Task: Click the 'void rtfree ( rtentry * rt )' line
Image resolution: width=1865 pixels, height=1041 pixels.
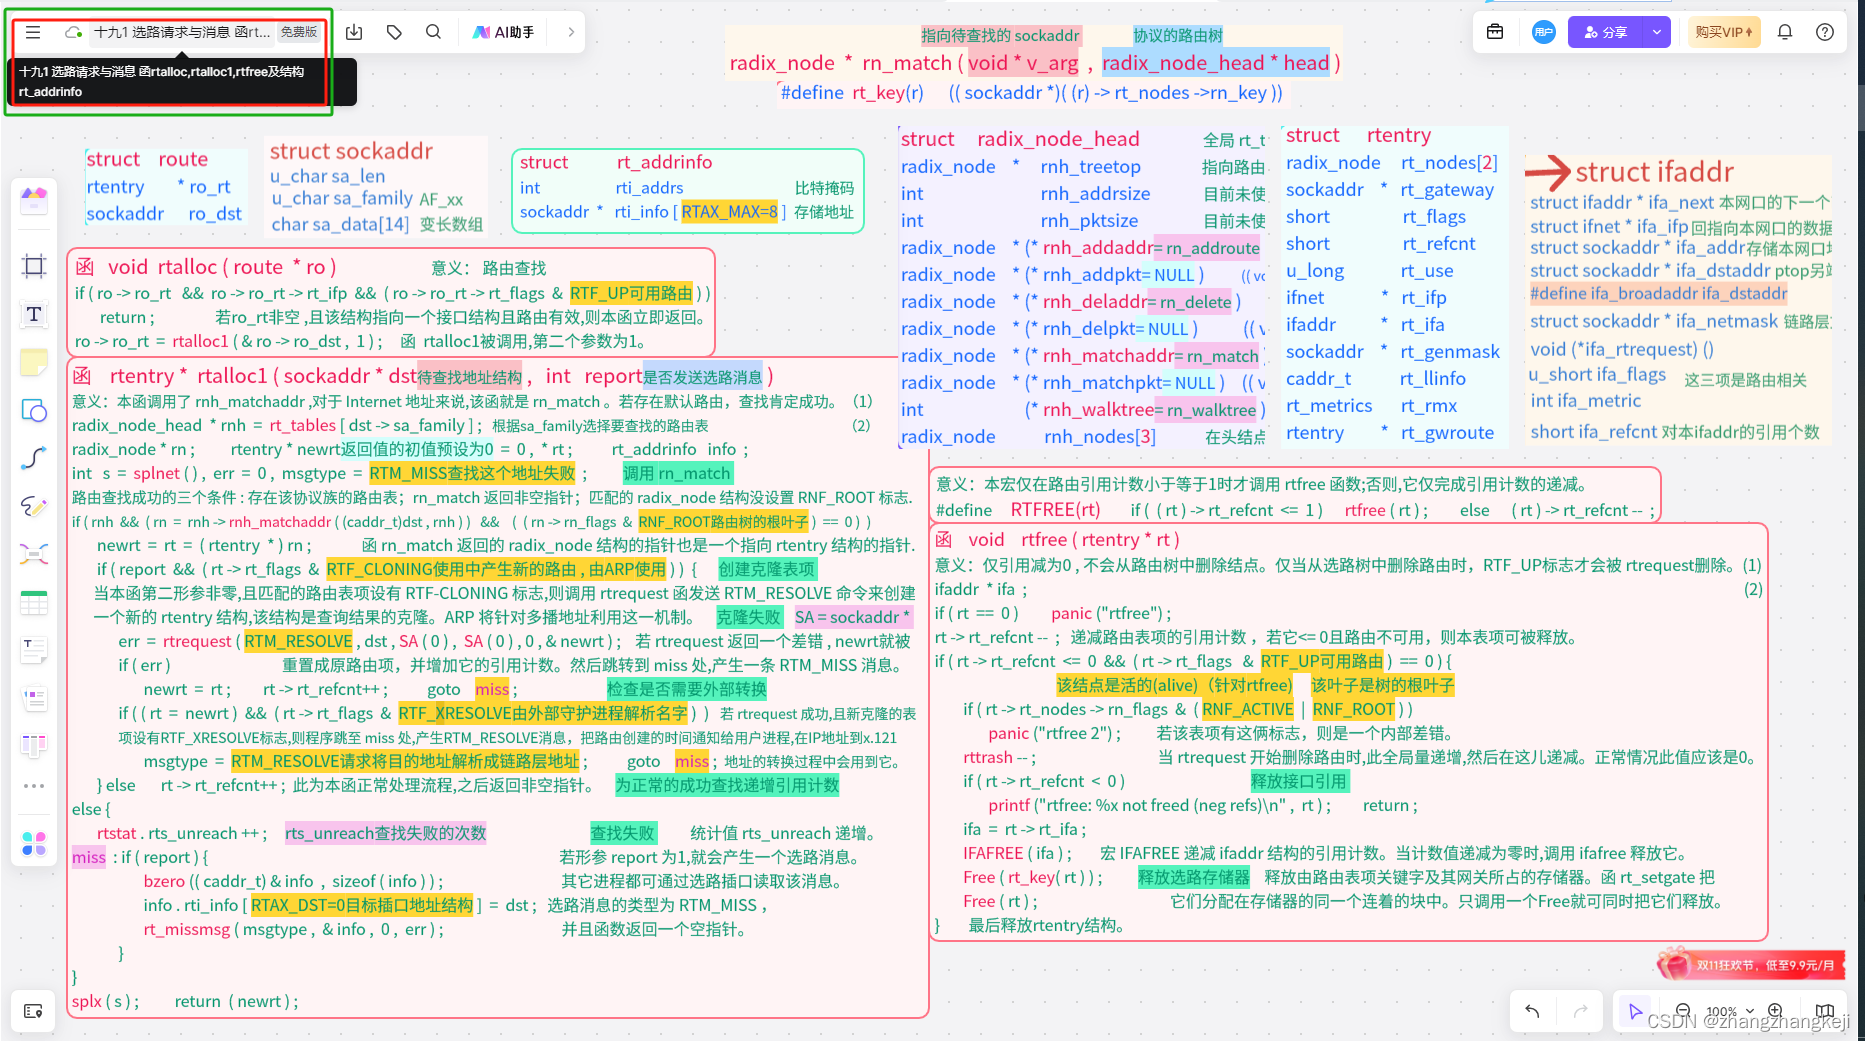Action: [1074, 540]
